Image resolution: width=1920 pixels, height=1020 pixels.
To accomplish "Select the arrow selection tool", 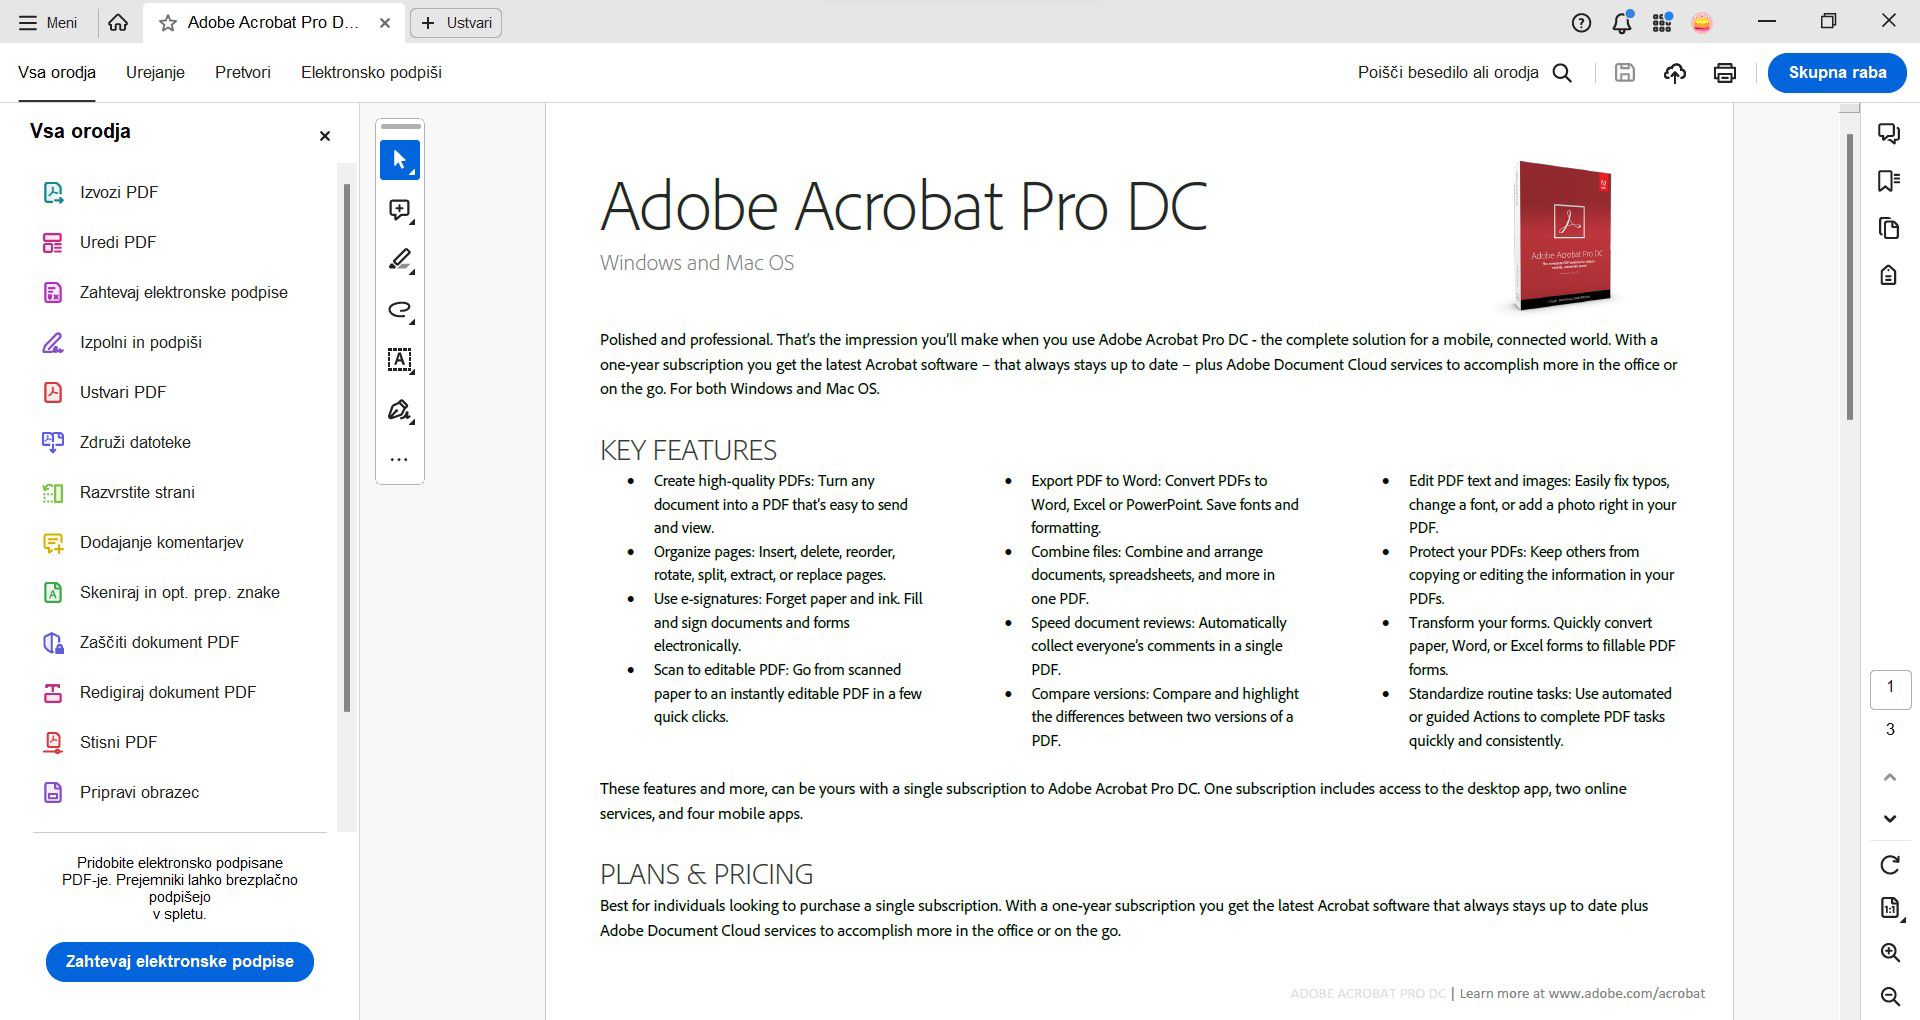I will tap(400, 160).
